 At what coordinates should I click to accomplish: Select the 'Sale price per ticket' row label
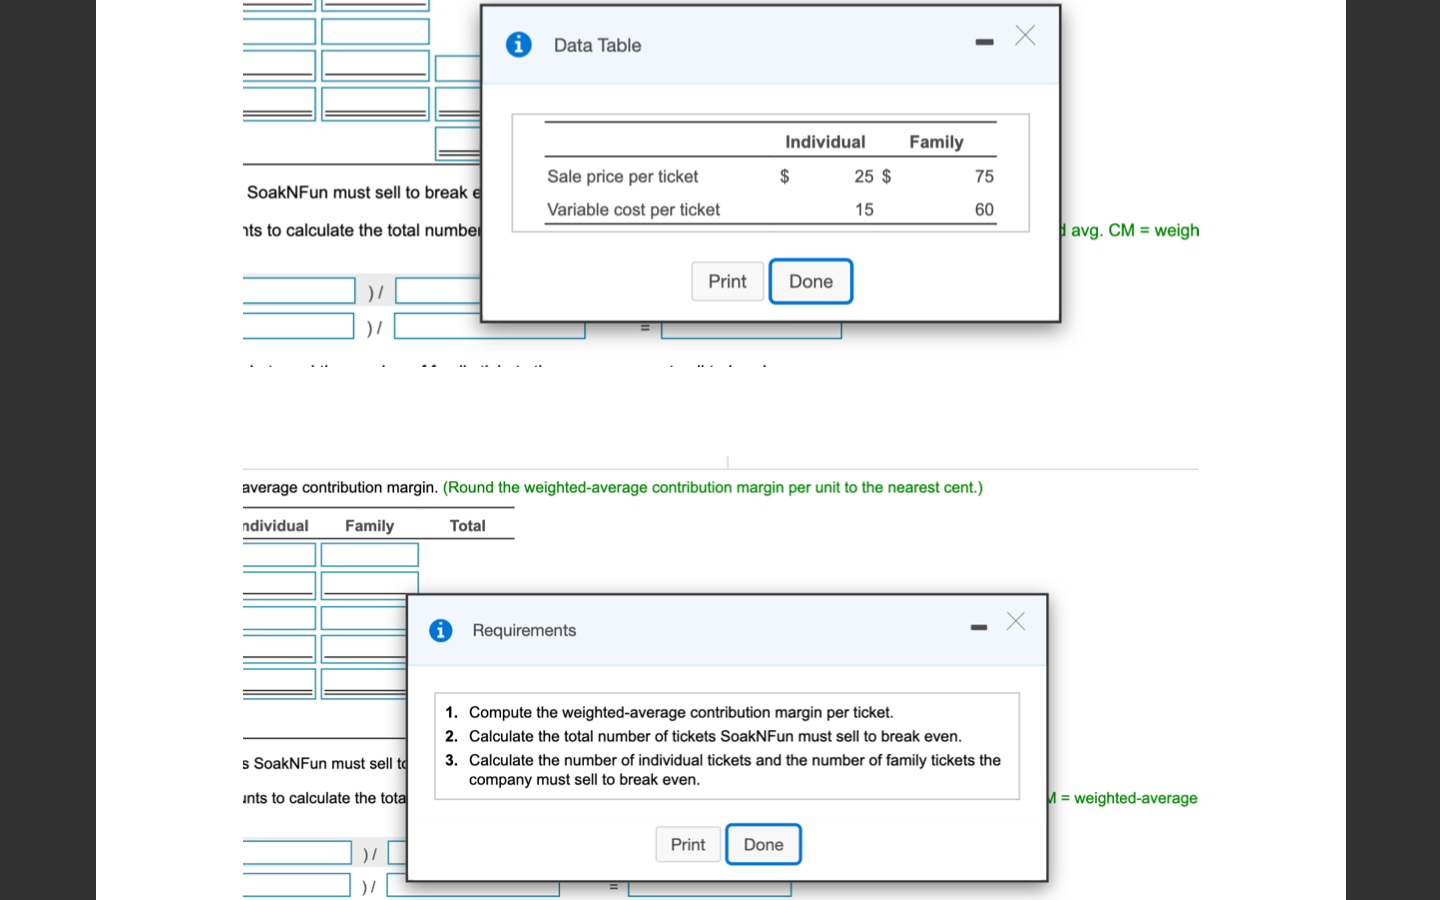pyautogui.click(x=622, y=176)
